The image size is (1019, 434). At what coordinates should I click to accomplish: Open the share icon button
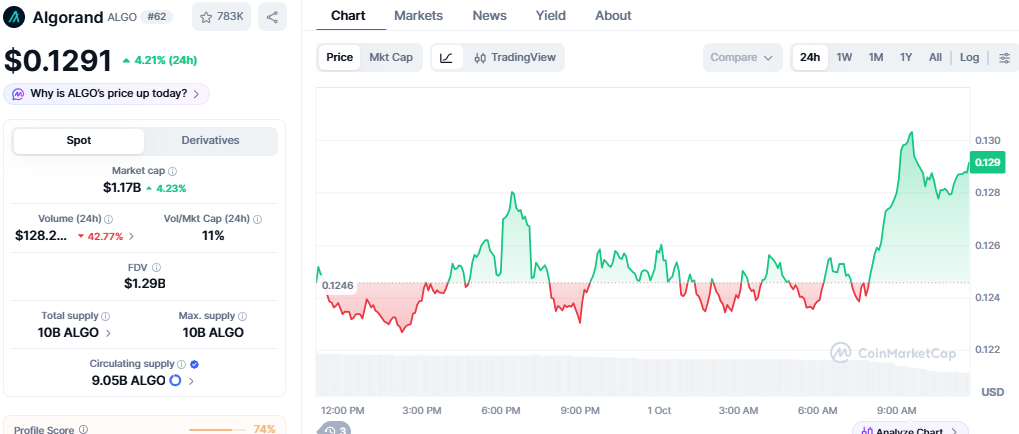click(272, 17)
